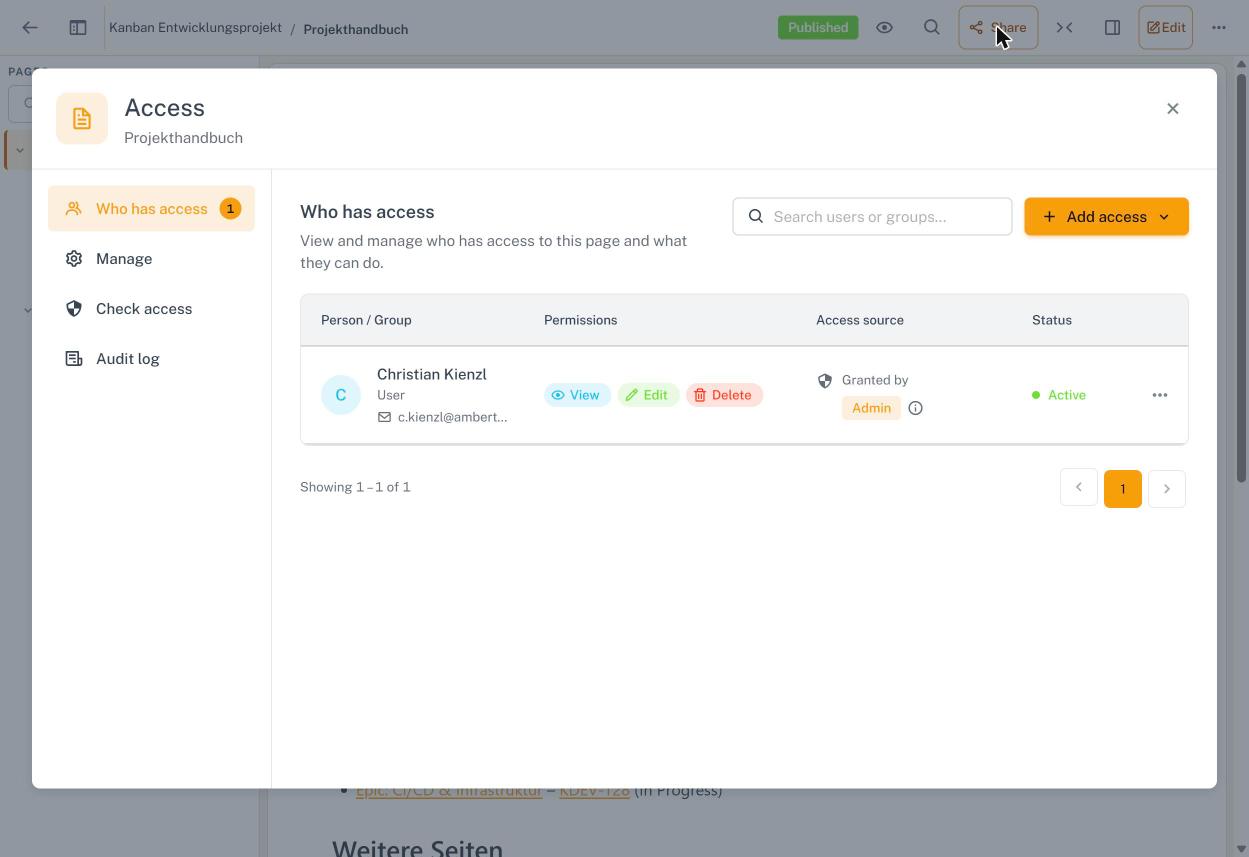Click the Admin access source tag
The height and width of the screenshot is (857, 1249).
click(x=871, y=408)
